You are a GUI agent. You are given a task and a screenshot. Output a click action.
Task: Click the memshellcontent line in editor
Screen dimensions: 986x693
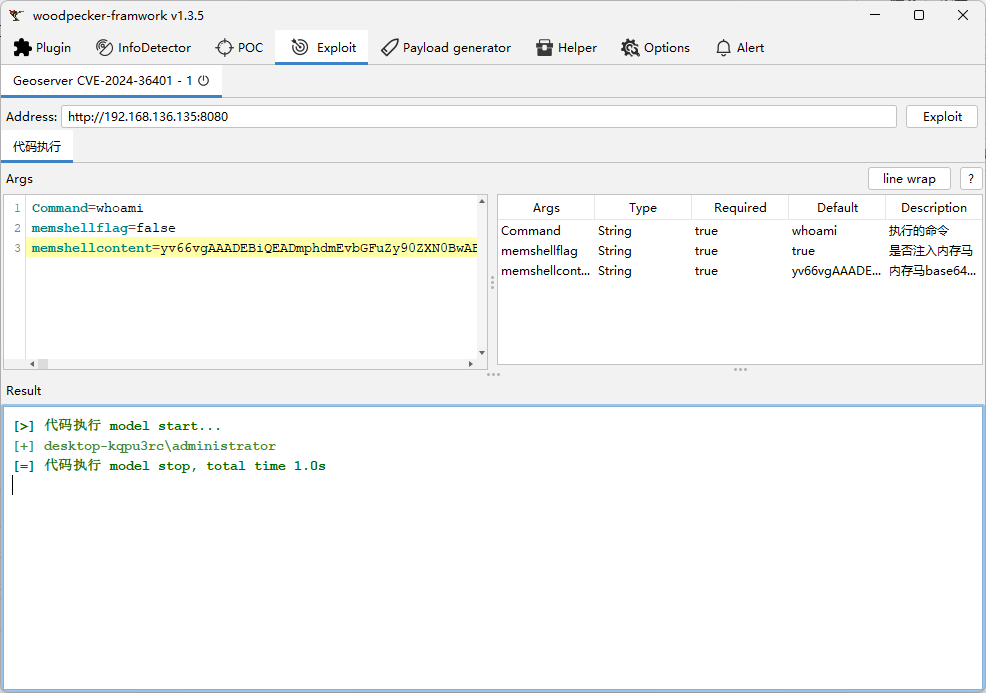pyautogui.click(x=250, y=248)
